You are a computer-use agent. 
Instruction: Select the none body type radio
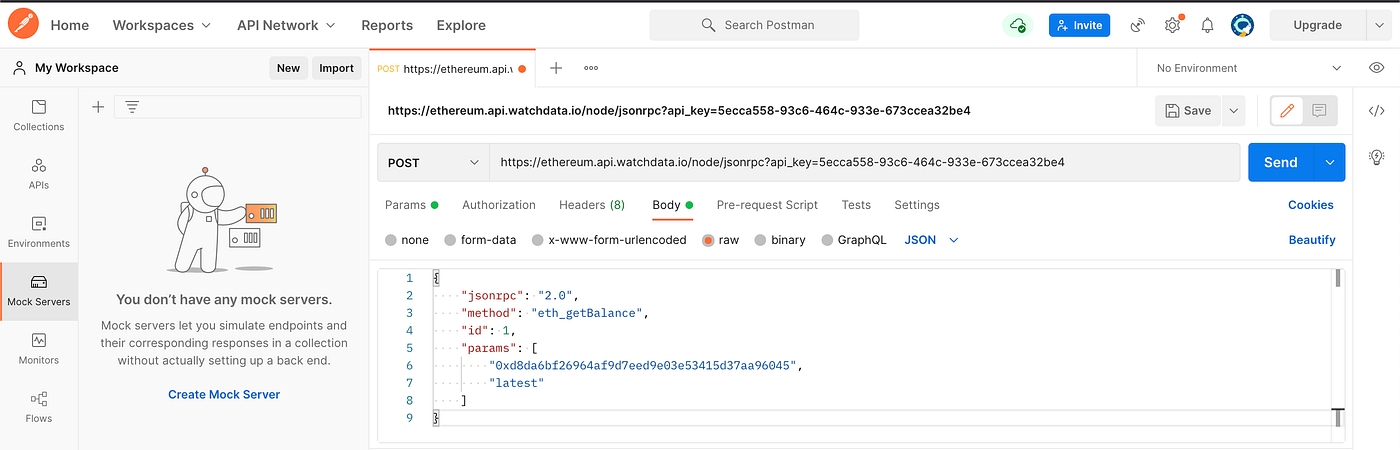click(x=391, y=240)
